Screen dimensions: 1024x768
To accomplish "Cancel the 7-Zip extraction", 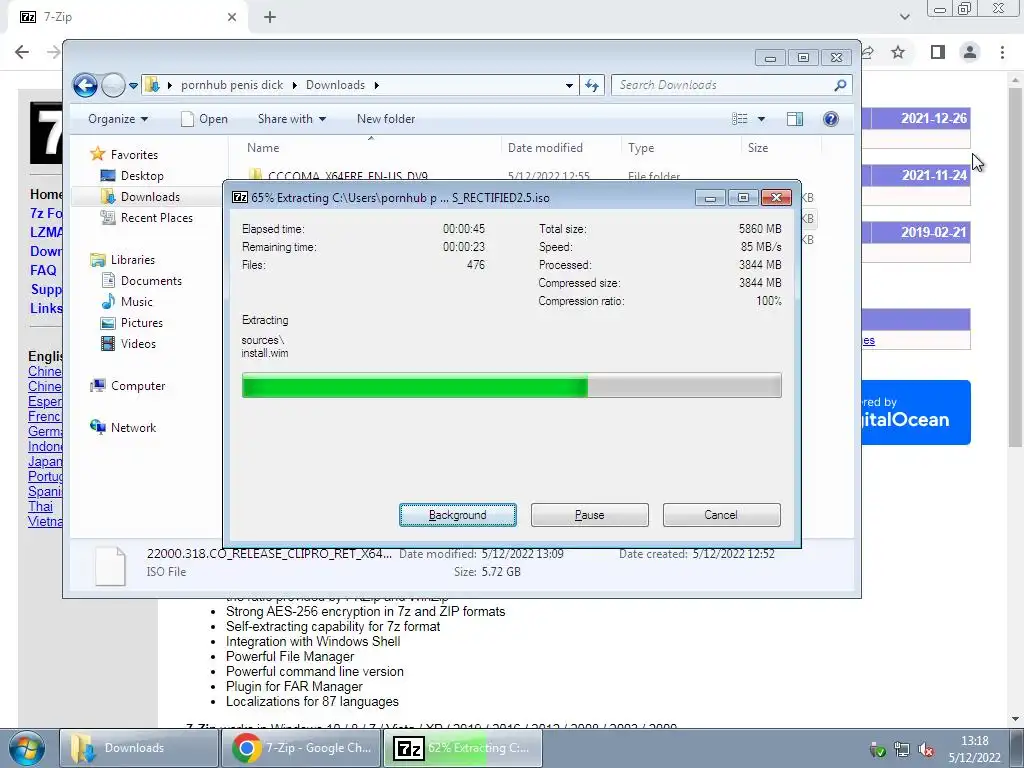I will pos(721,515).
